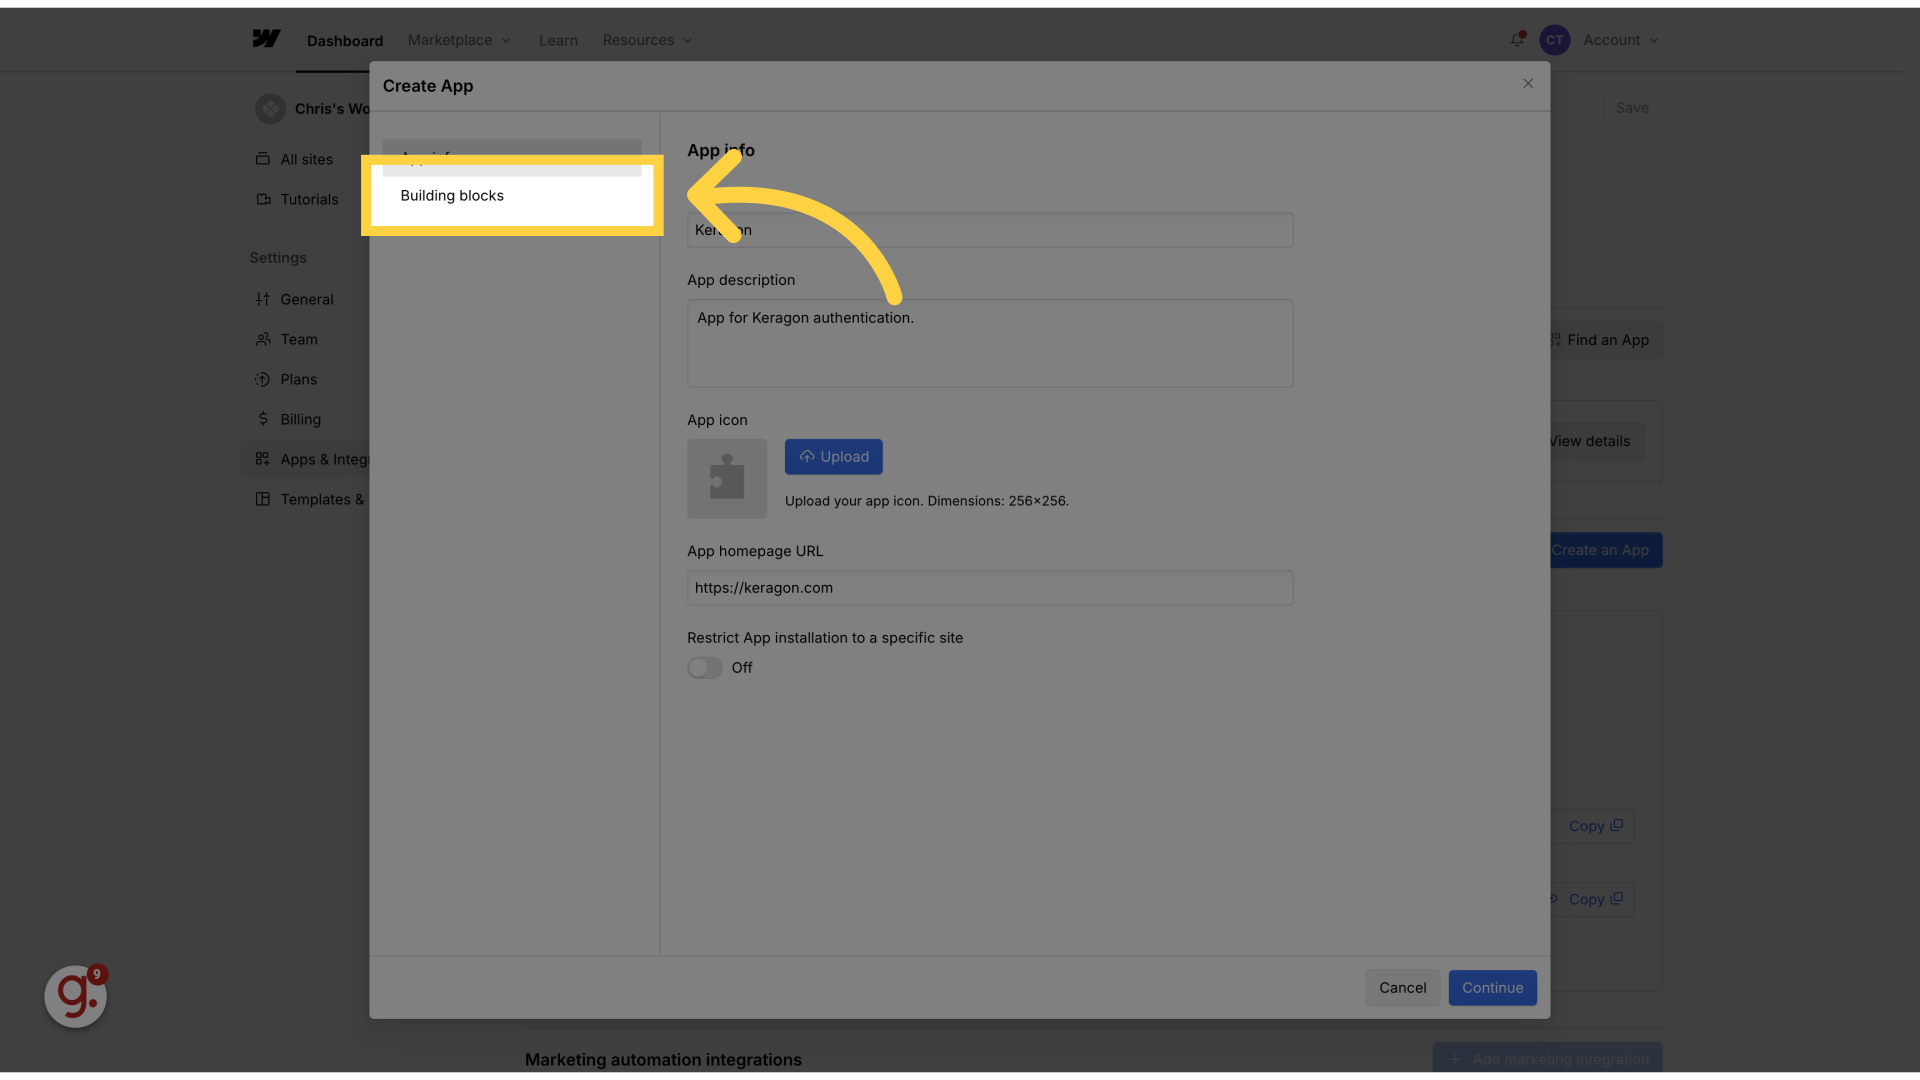This screenshot has width=1920, height=1080.
Task: Click the General settings sliders icon
Action: point(263,299)
